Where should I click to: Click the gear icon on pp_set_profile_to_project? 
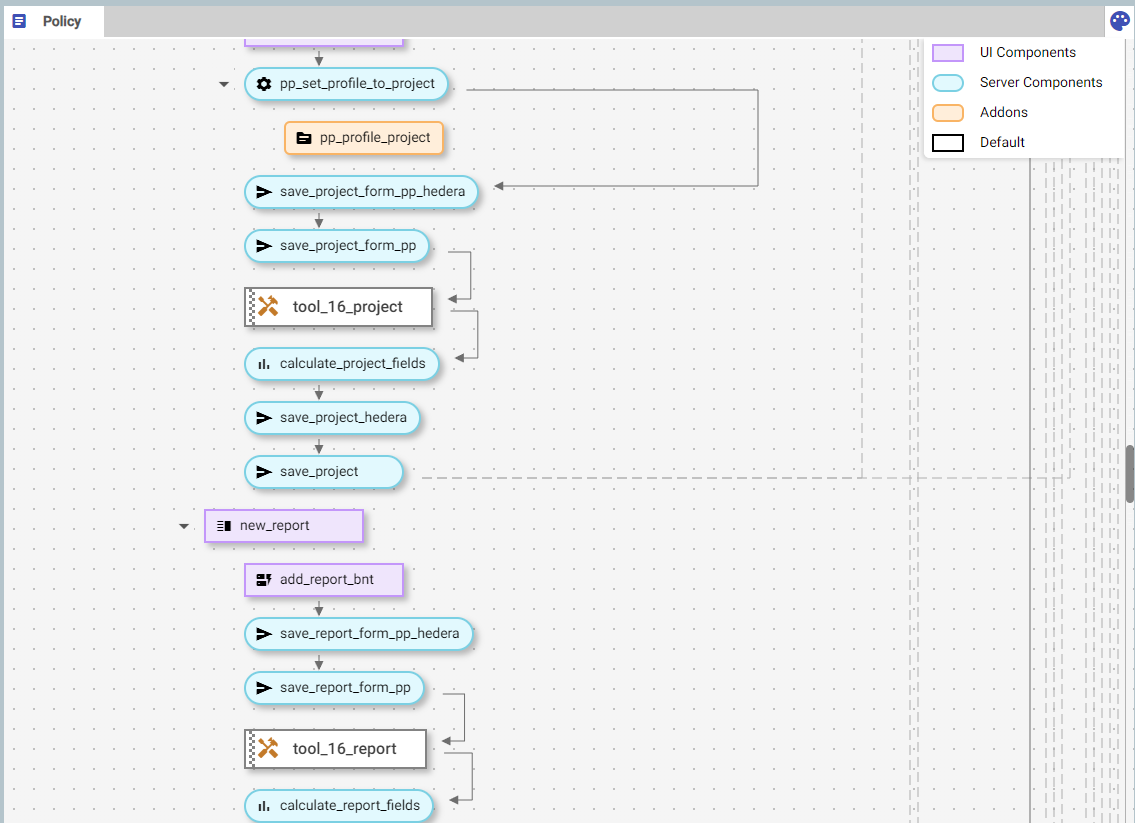coord(264,84)
